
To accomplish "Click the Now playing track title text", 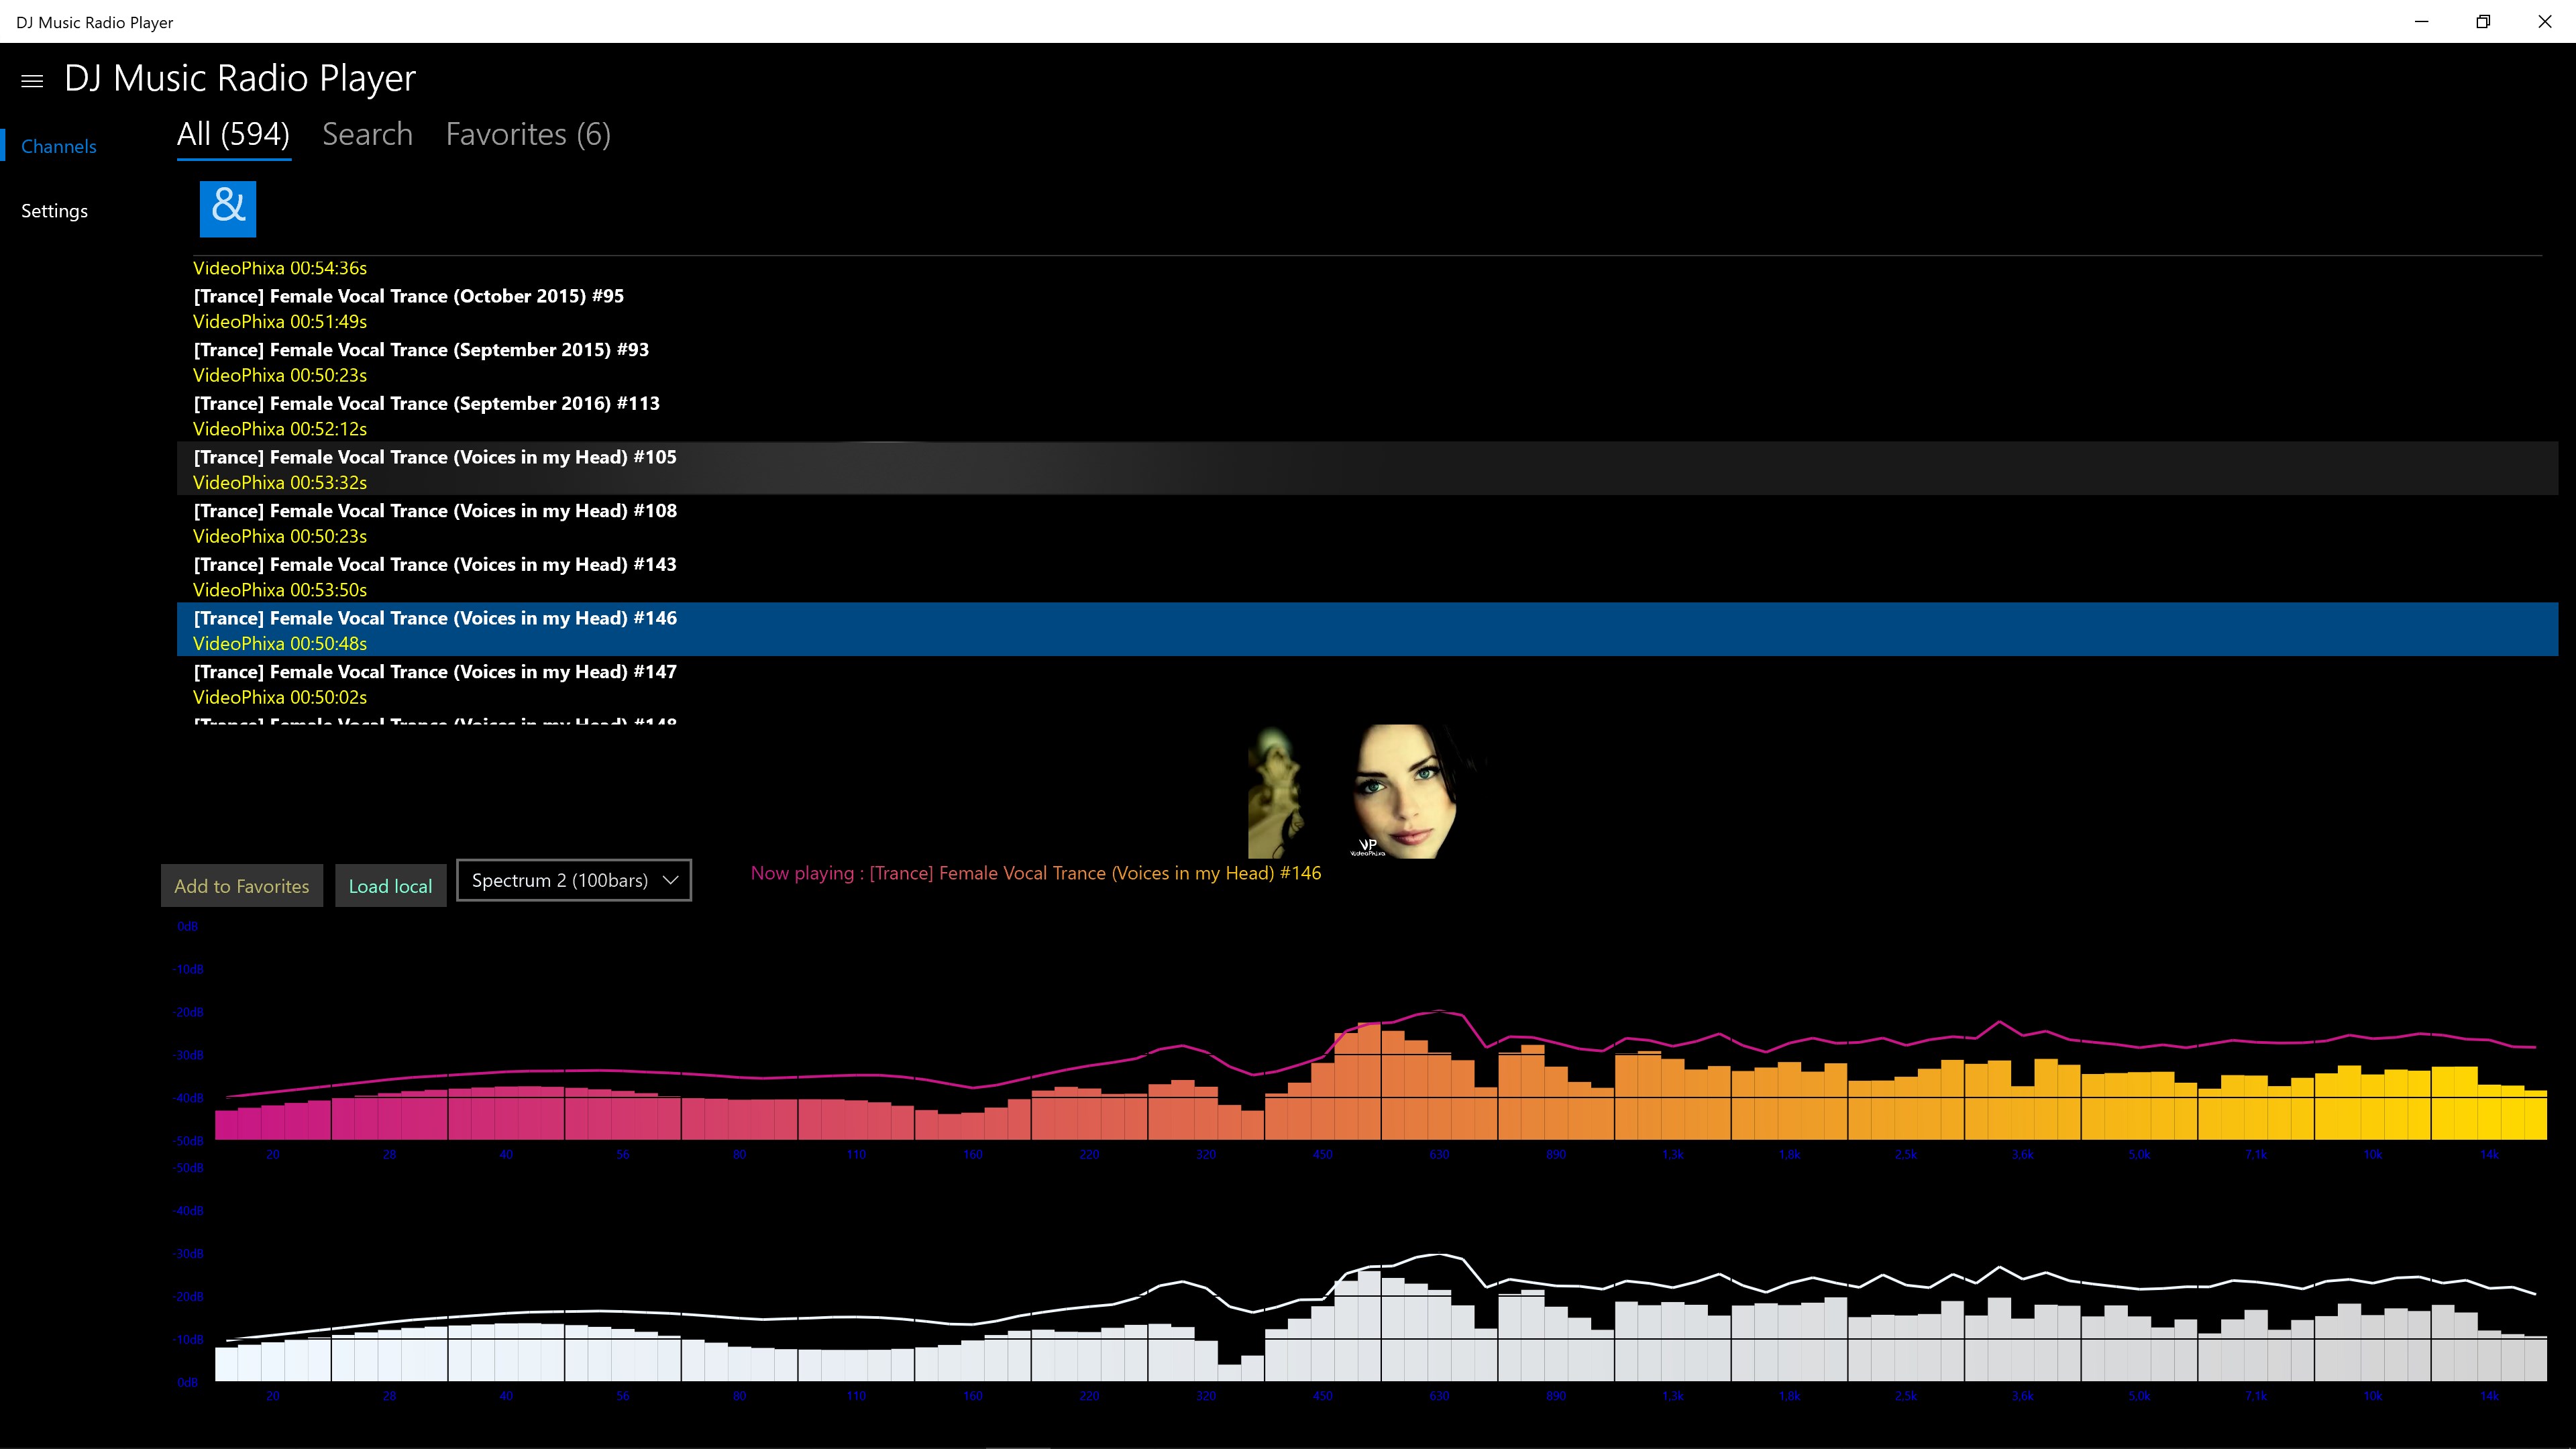I will pos(1035,873).
